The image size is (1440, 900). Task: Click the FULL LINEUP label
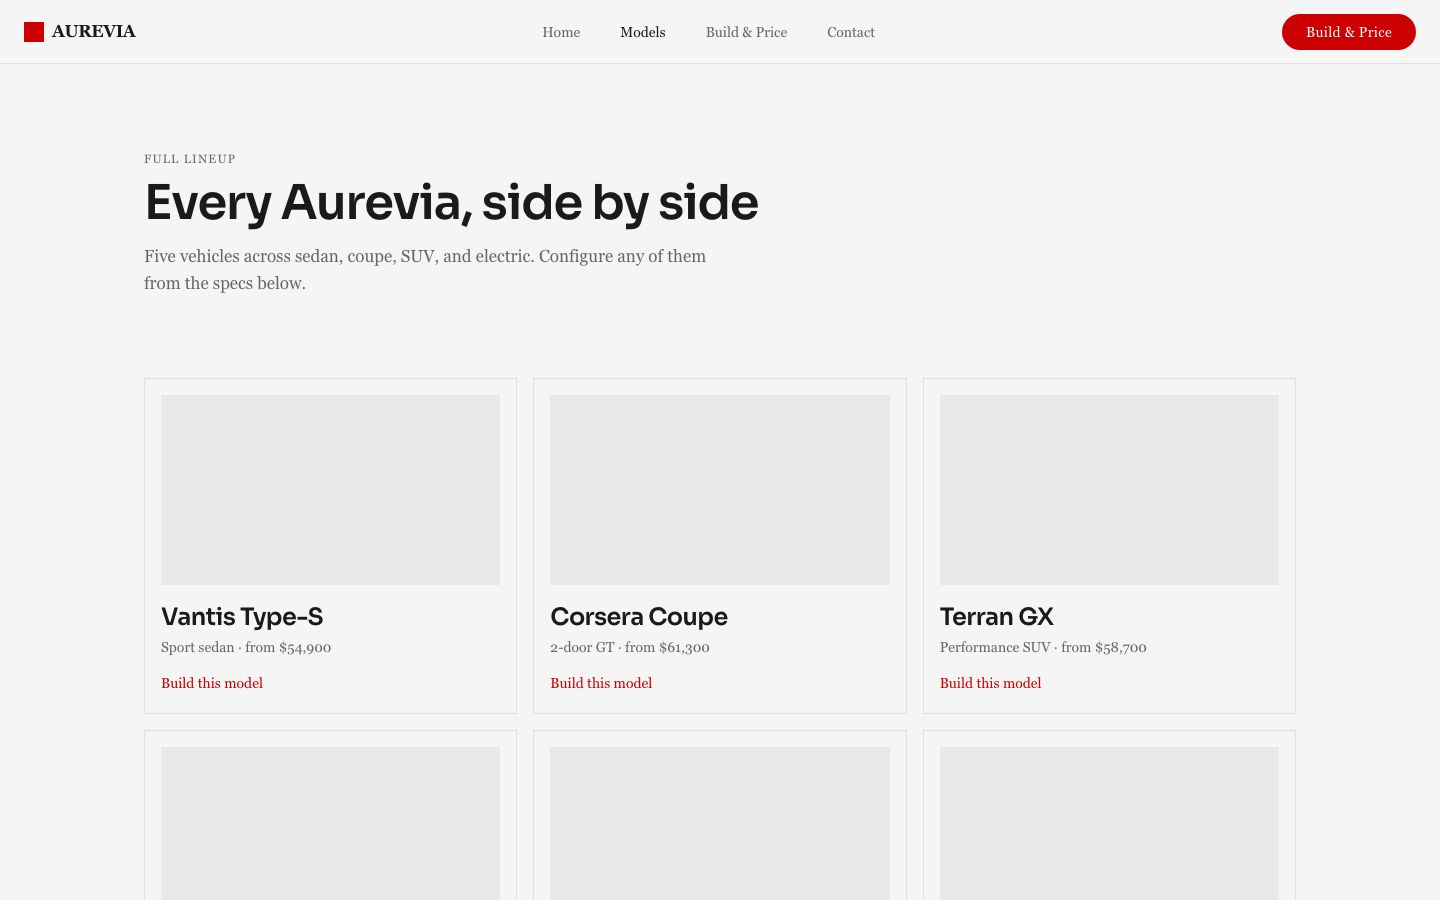click(190, 159)
